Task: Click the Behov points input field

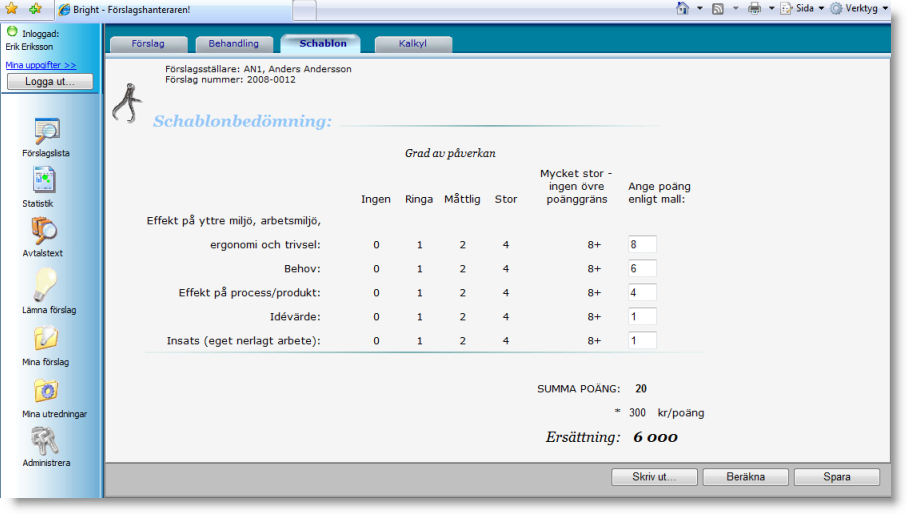Action: [642, 269]
